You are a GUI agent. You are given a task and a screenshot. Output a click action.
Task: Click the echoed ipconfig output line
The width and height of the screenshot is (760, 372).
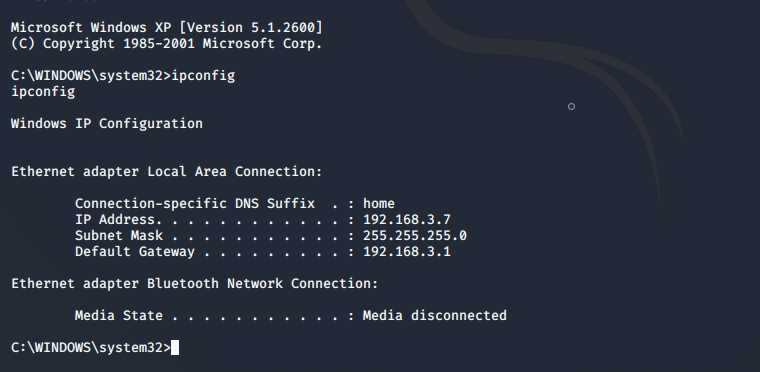(x=43, y=92)
